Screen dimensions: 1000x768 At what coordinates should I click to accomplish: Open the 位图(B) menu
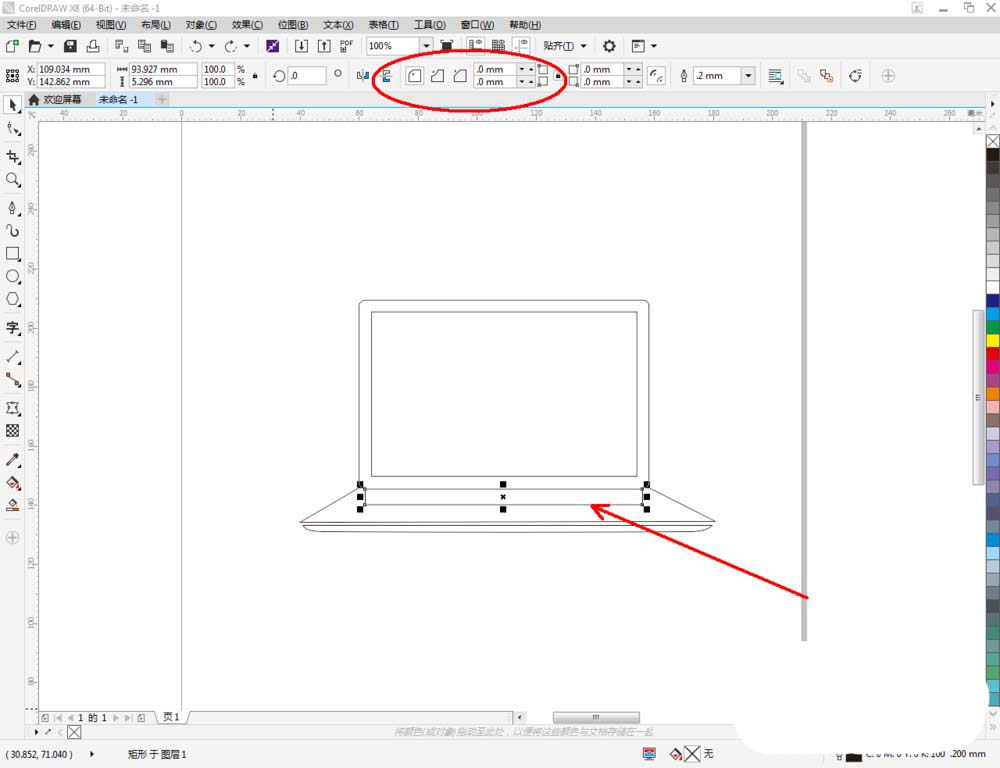pos(293,25)
